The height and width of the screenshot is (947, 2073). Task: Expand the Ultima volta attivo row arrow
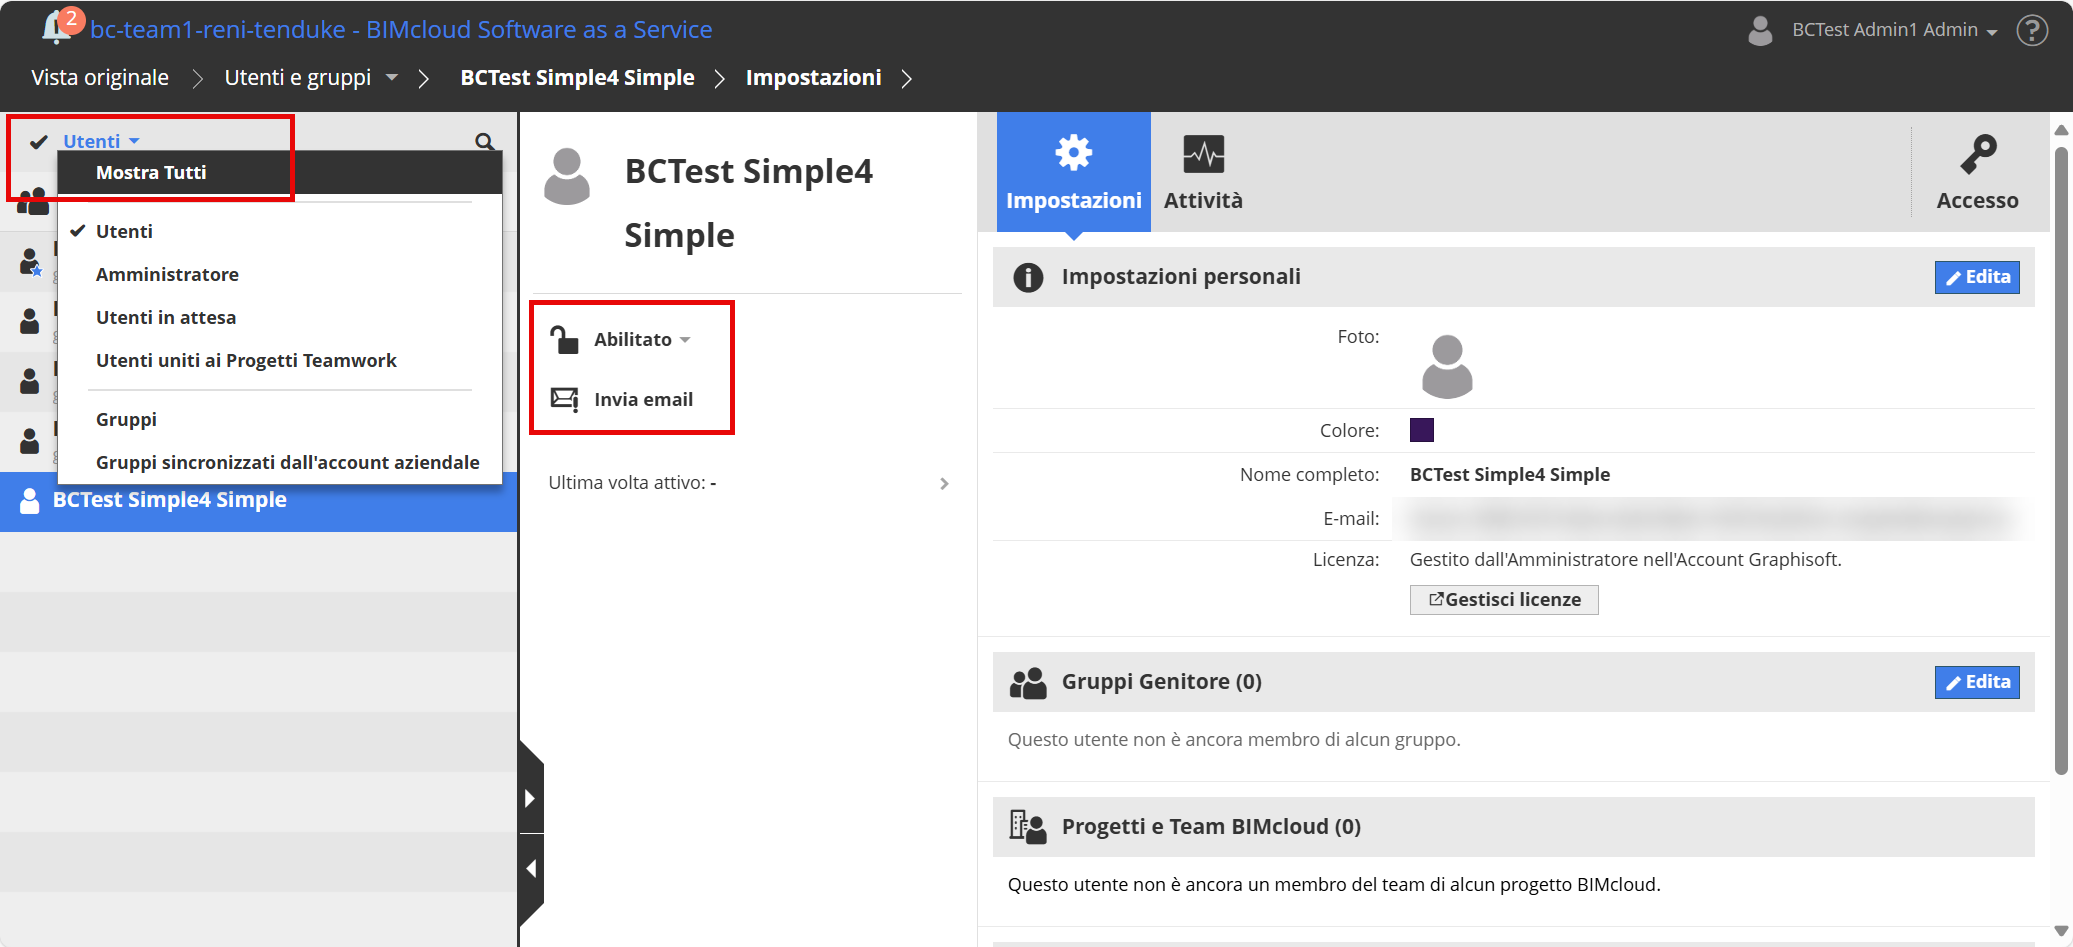(944, 484)
